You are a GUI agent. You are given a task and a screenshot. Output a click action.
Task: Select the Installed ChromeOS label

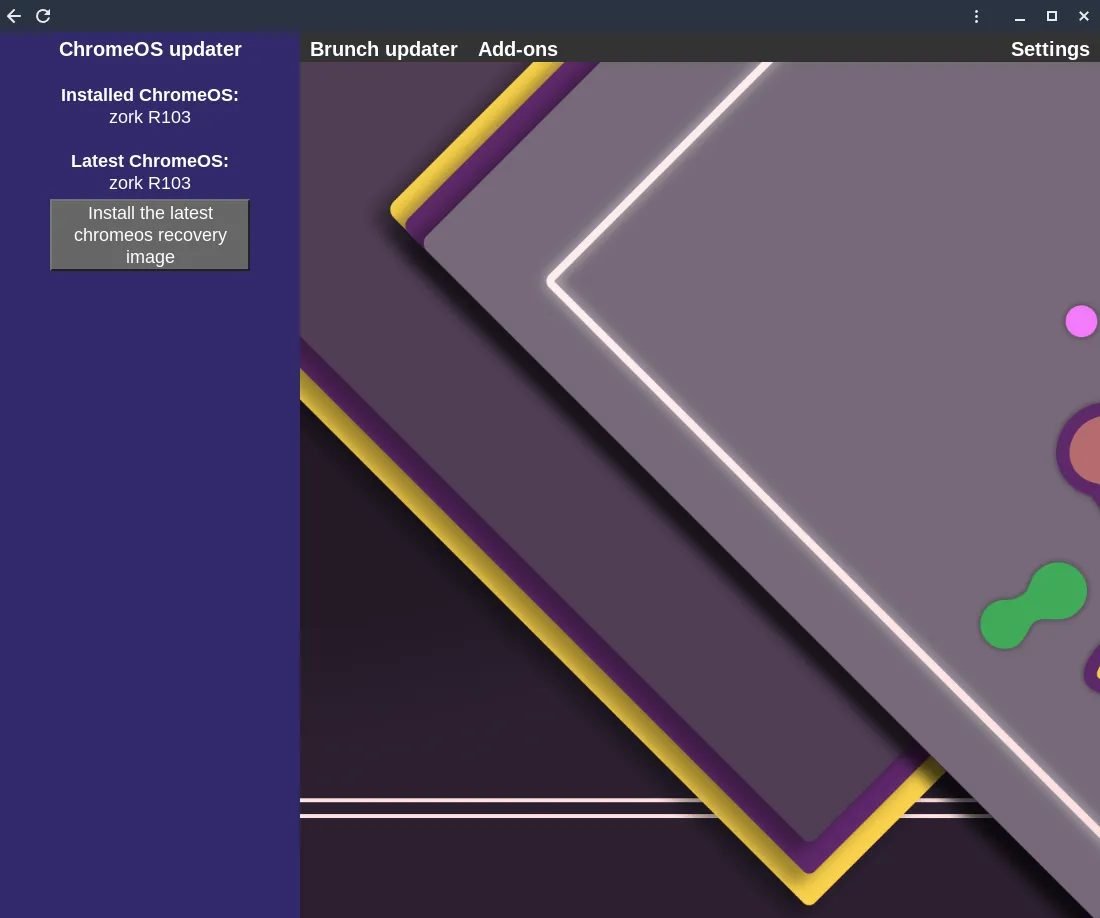[x=150, y=95]
